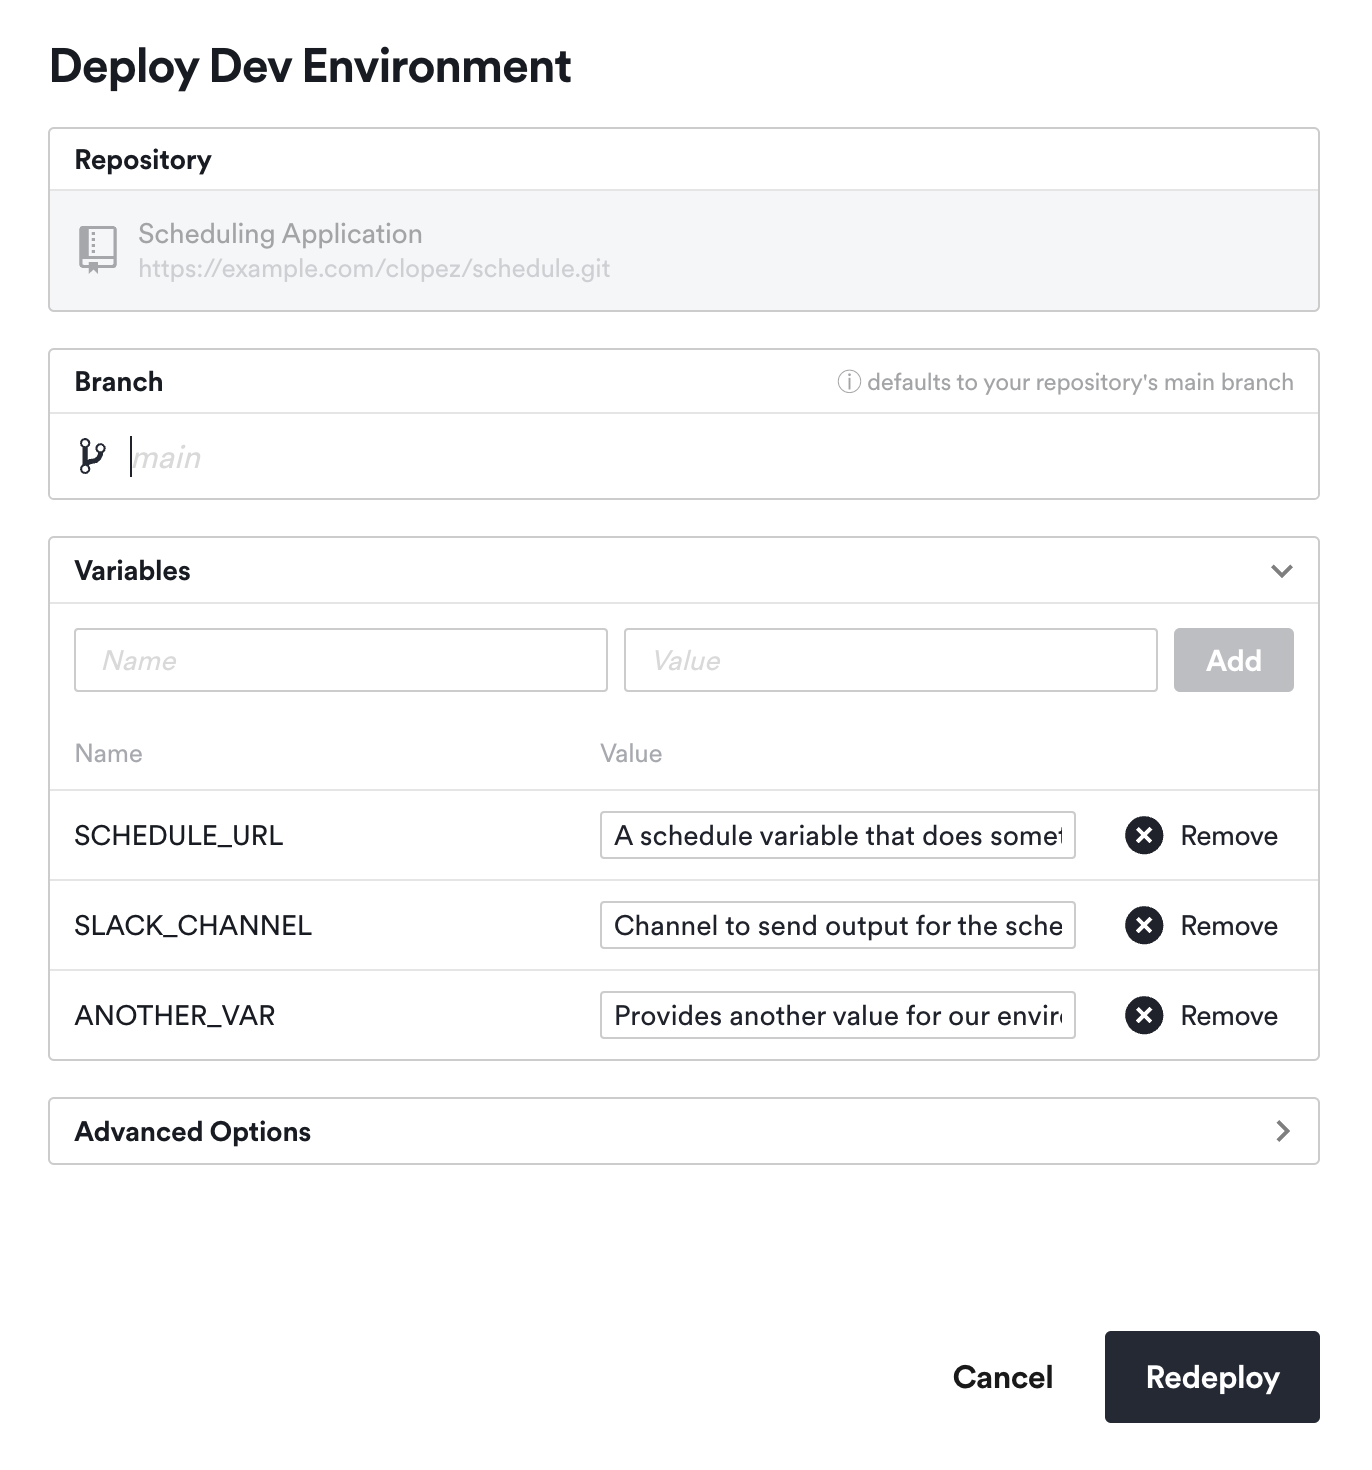
Task: Select the Scheduling Application repository link
Action: [280, 234]
